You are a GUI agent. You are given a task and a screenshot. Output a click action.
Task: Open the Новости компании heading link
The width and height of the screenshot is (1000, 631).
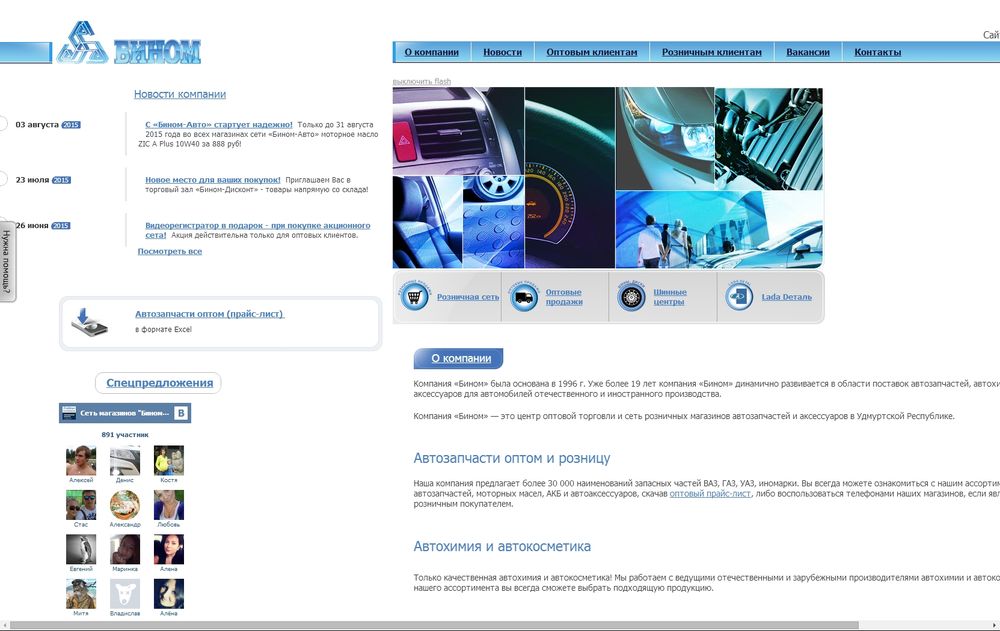pyautogui.click(x=180, y=94)
